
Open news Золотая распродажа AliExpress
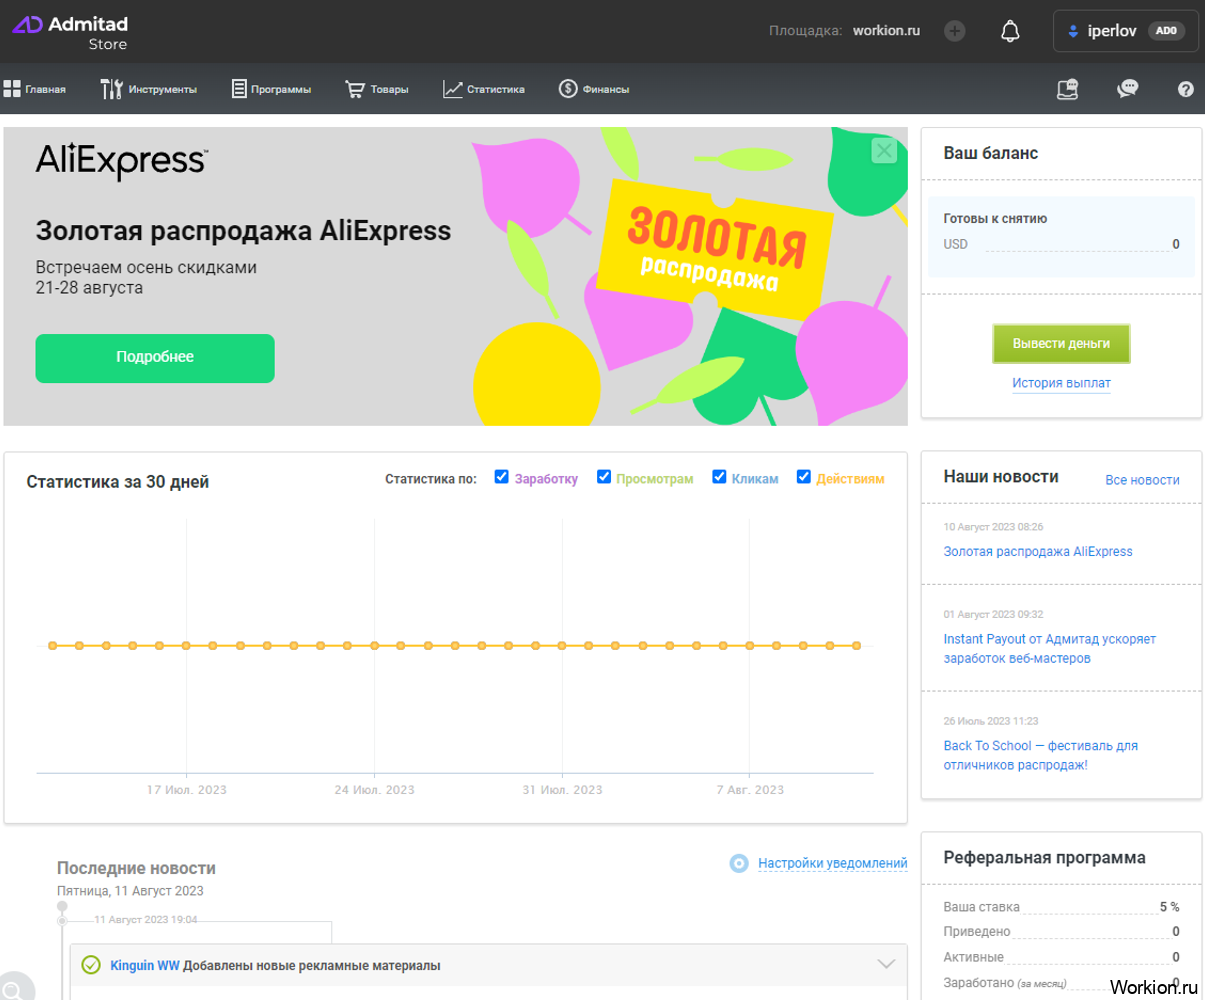[1038, 551]
